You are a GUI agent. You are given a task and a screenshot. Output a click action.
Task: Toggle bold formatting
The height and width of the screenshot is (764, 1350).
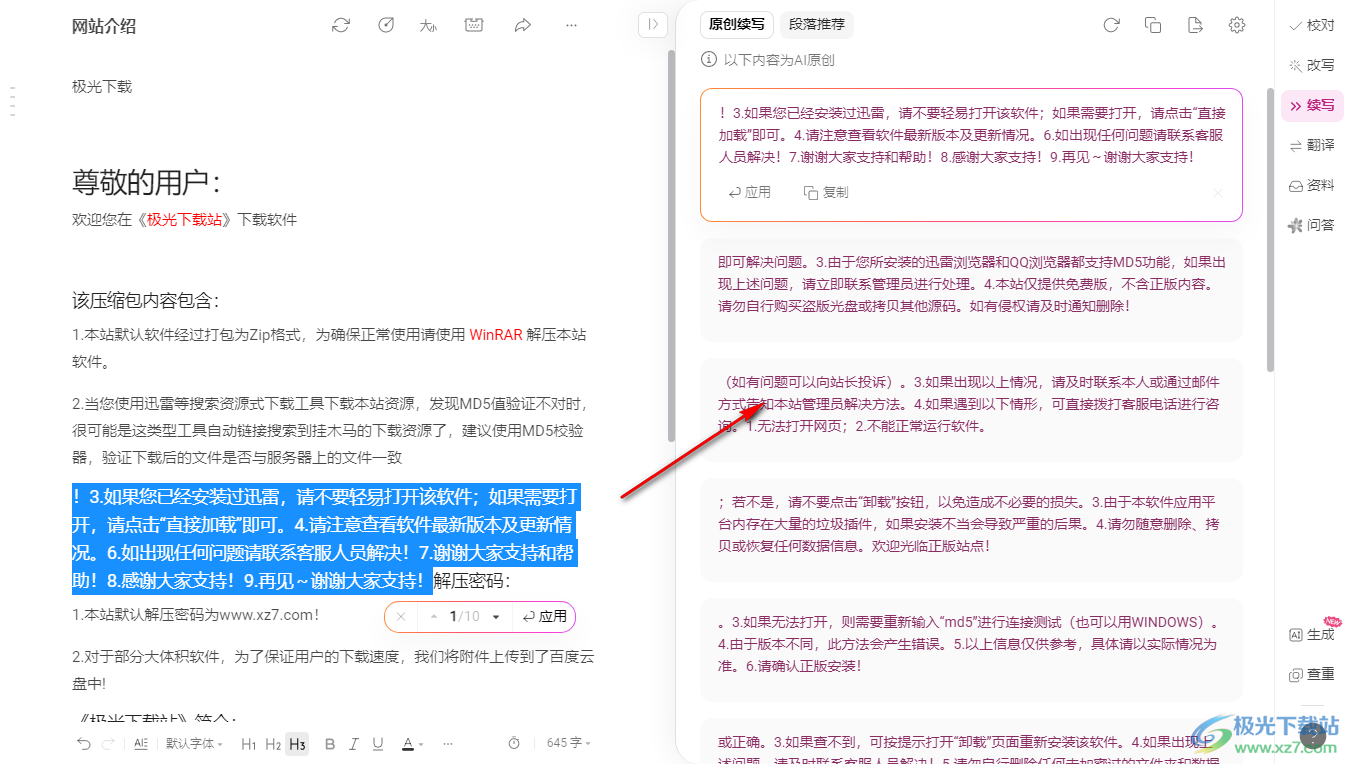(x=329, y=743)
